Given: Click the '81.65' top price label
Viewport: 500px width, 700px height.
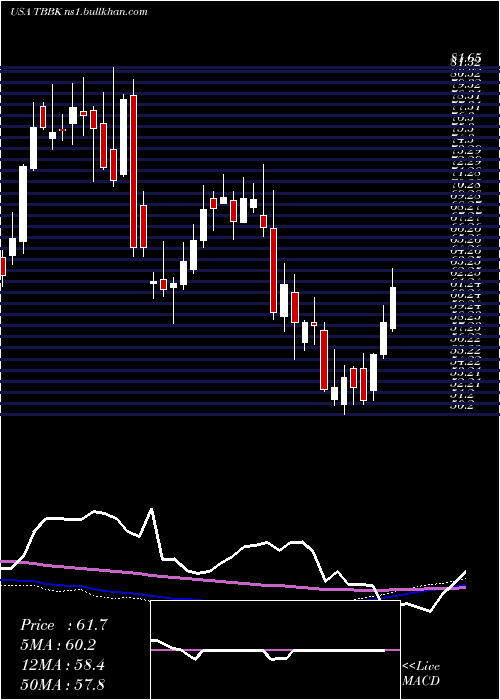Looking at the screenshot, I should tap(466, 58).
